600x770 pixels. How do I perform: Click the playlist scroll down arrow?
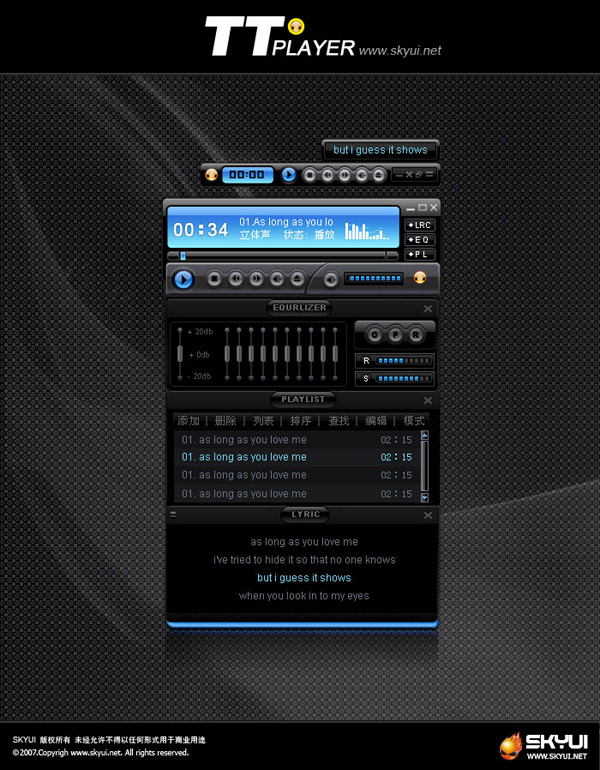pos(425,497)
